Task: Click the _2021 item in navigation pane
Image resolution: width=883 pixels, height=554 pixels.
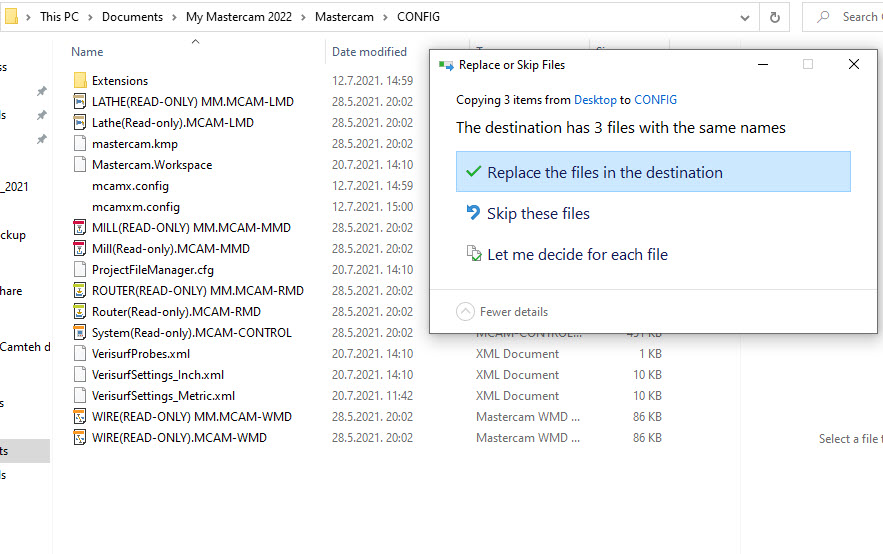Action: click(x=14, y=186)
